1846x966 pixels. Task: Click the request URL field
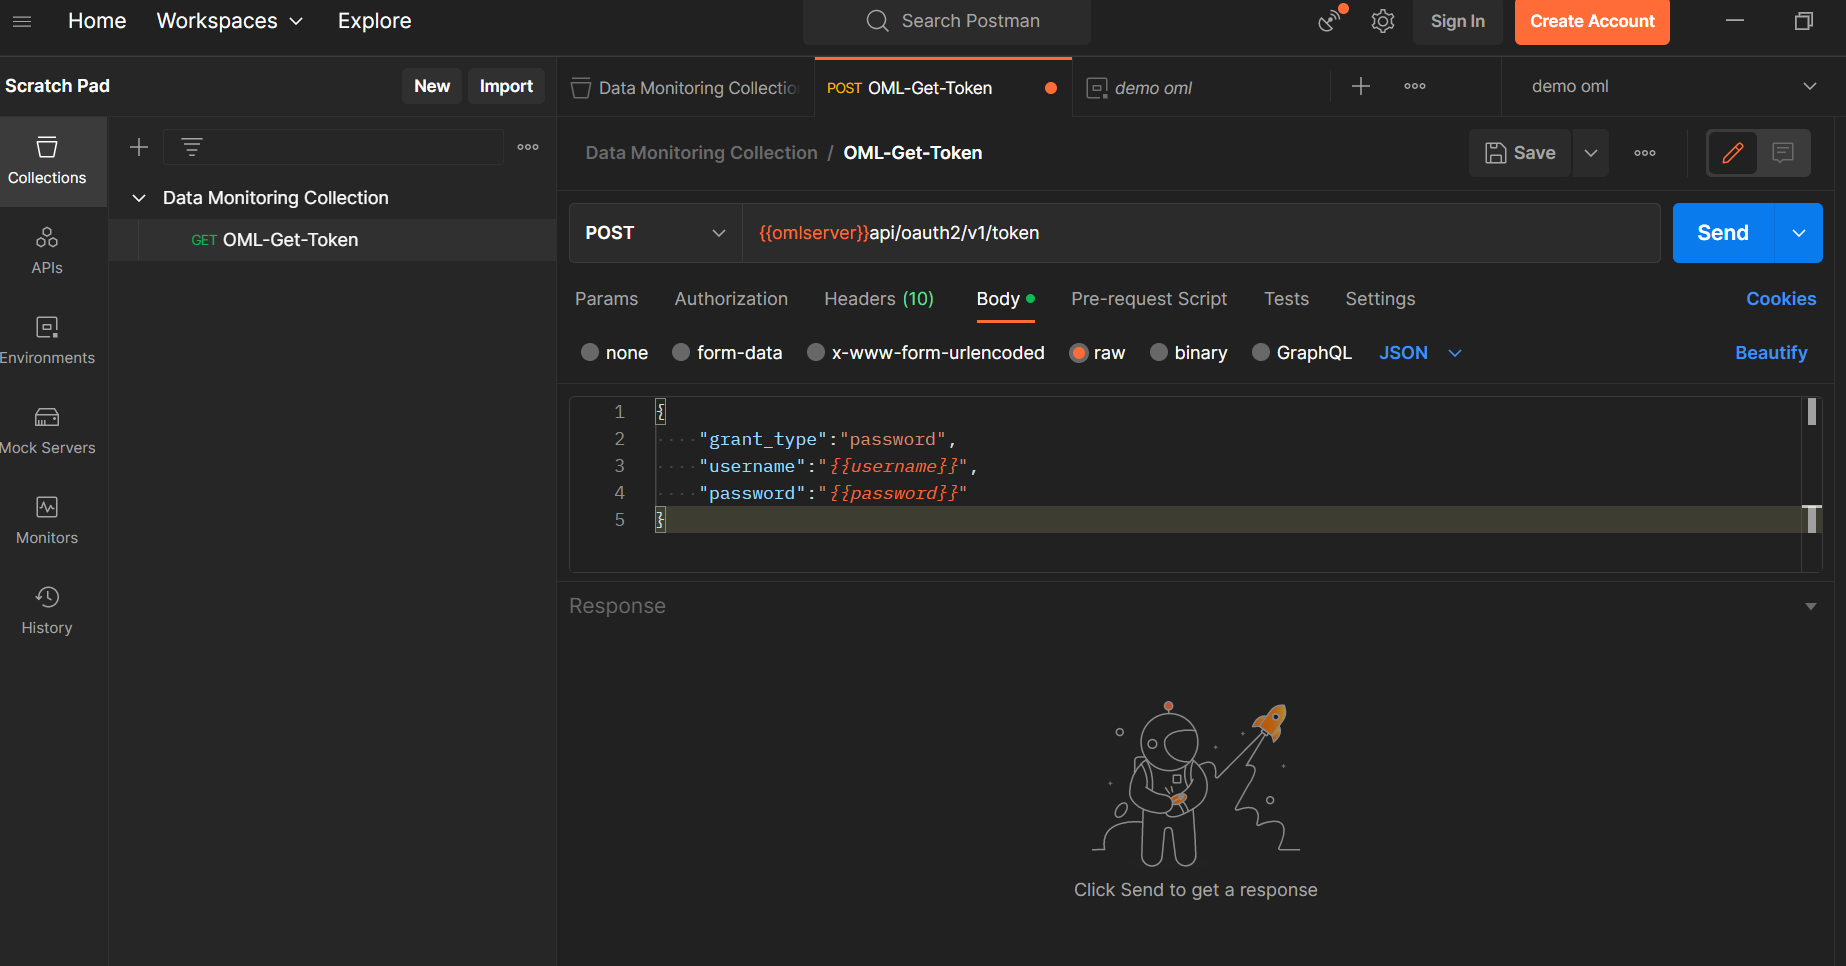1201,233
